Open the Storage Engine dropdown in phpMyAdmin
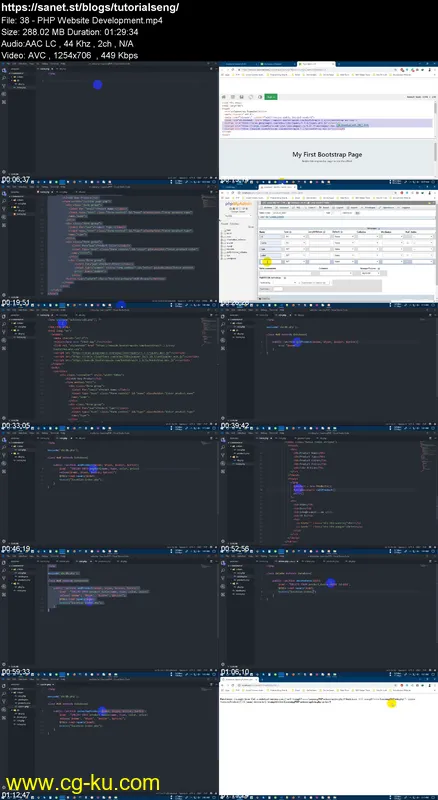Image resolution: width=438 pixels, height=800 pixels. click(371, 273)
